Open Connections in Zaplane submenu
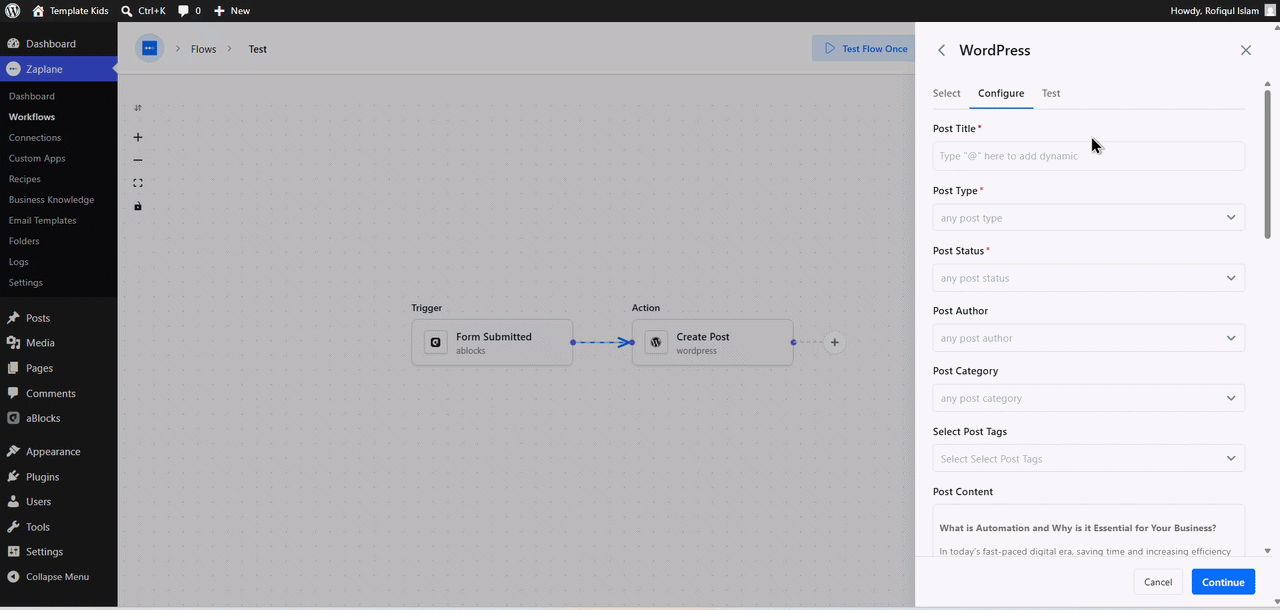Screen dimensions: 1280x610 coord(35,138)
